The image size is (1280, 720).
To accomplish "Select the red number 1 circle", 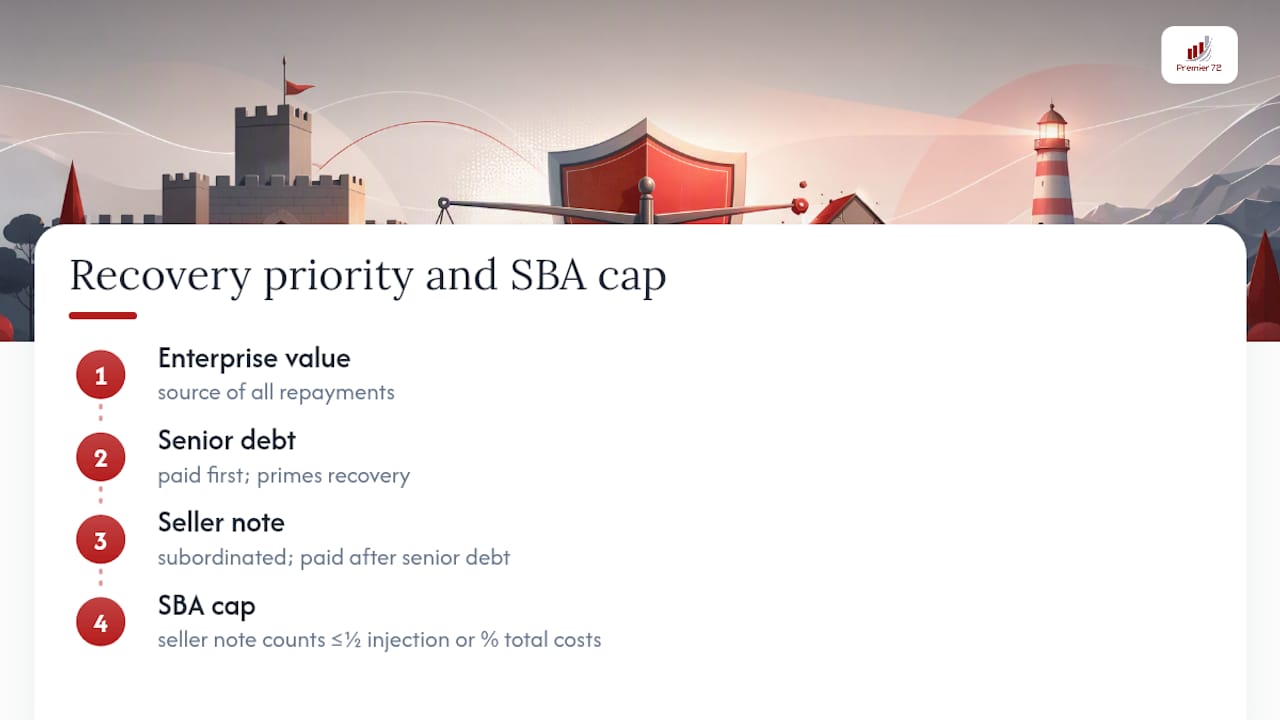I will tap(101, 376).
